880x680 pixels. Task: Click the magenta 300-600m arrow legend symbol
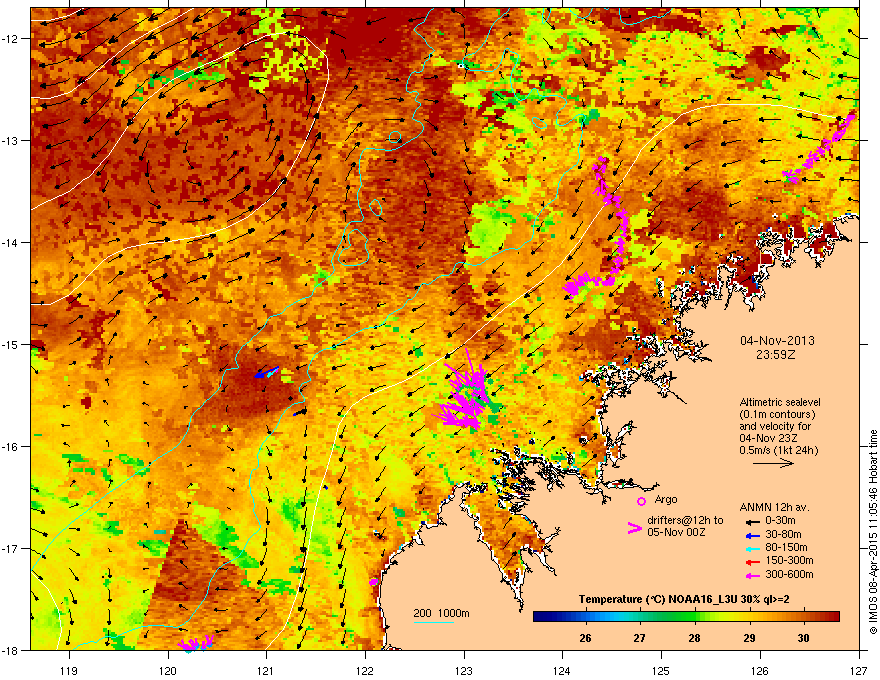click(752, 576)
